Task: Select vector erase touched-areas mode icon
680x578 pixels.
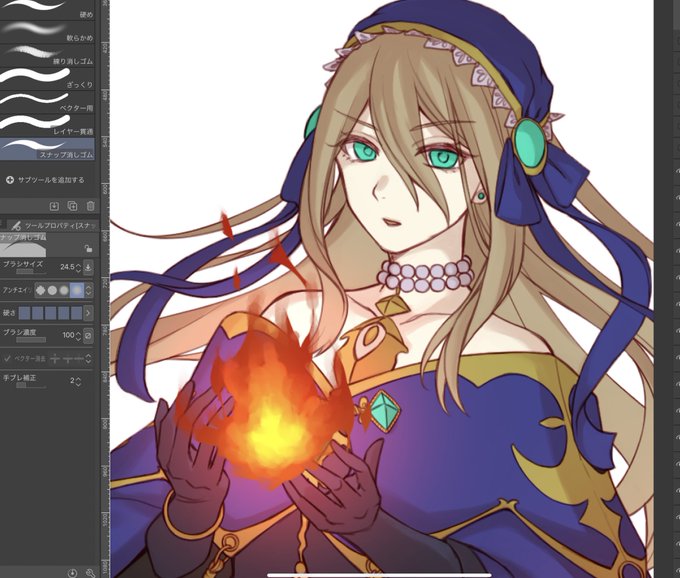Action: click(55, 359)
